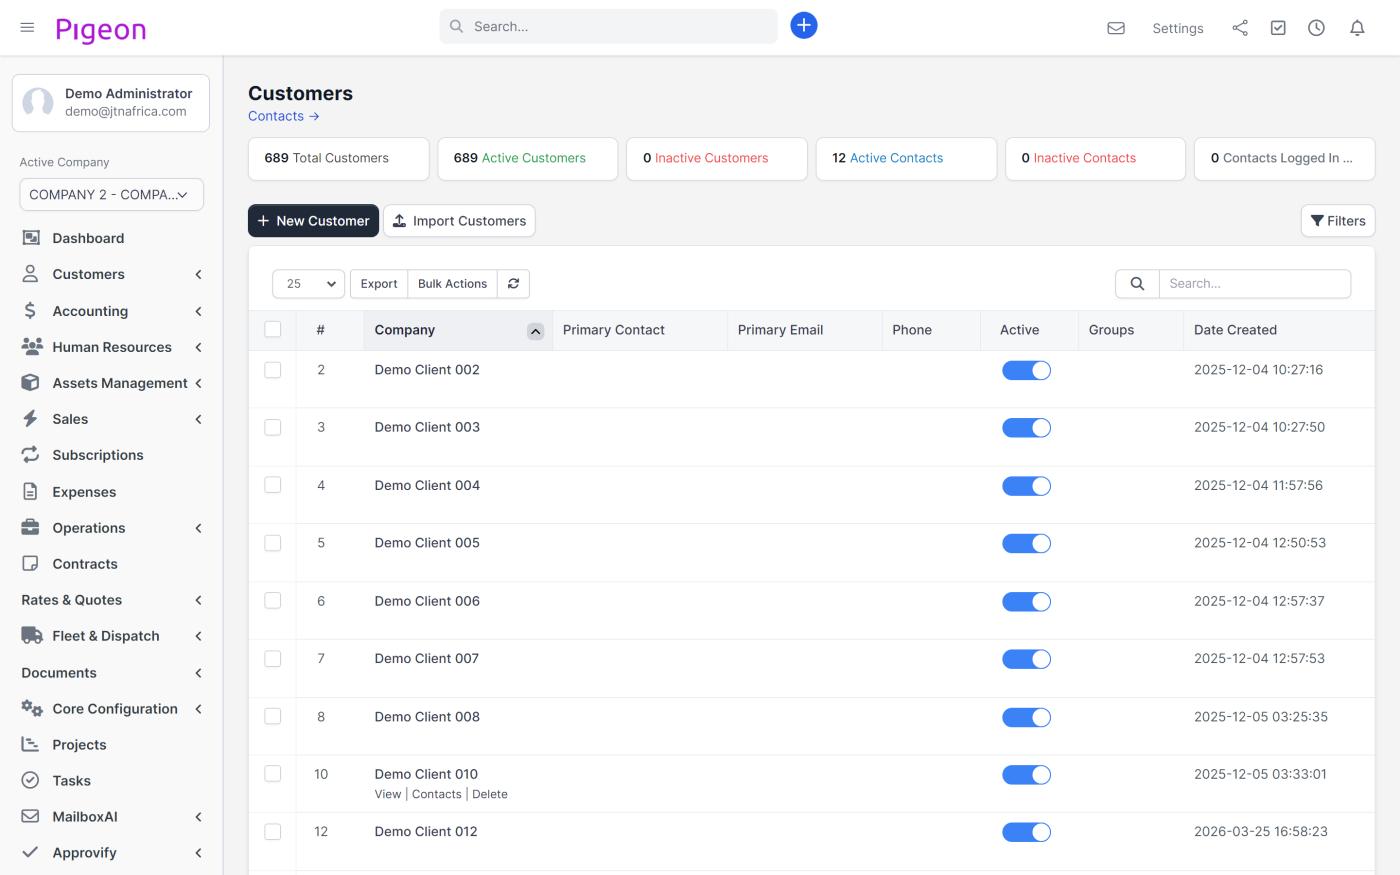Click the Approvify check icon
The height and width of the screenshot is (875, 1400).
[x=31, y=853]
